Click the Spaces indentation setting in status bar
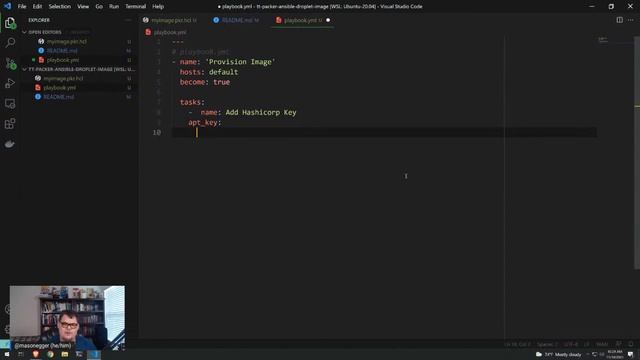 click(547, 344)
